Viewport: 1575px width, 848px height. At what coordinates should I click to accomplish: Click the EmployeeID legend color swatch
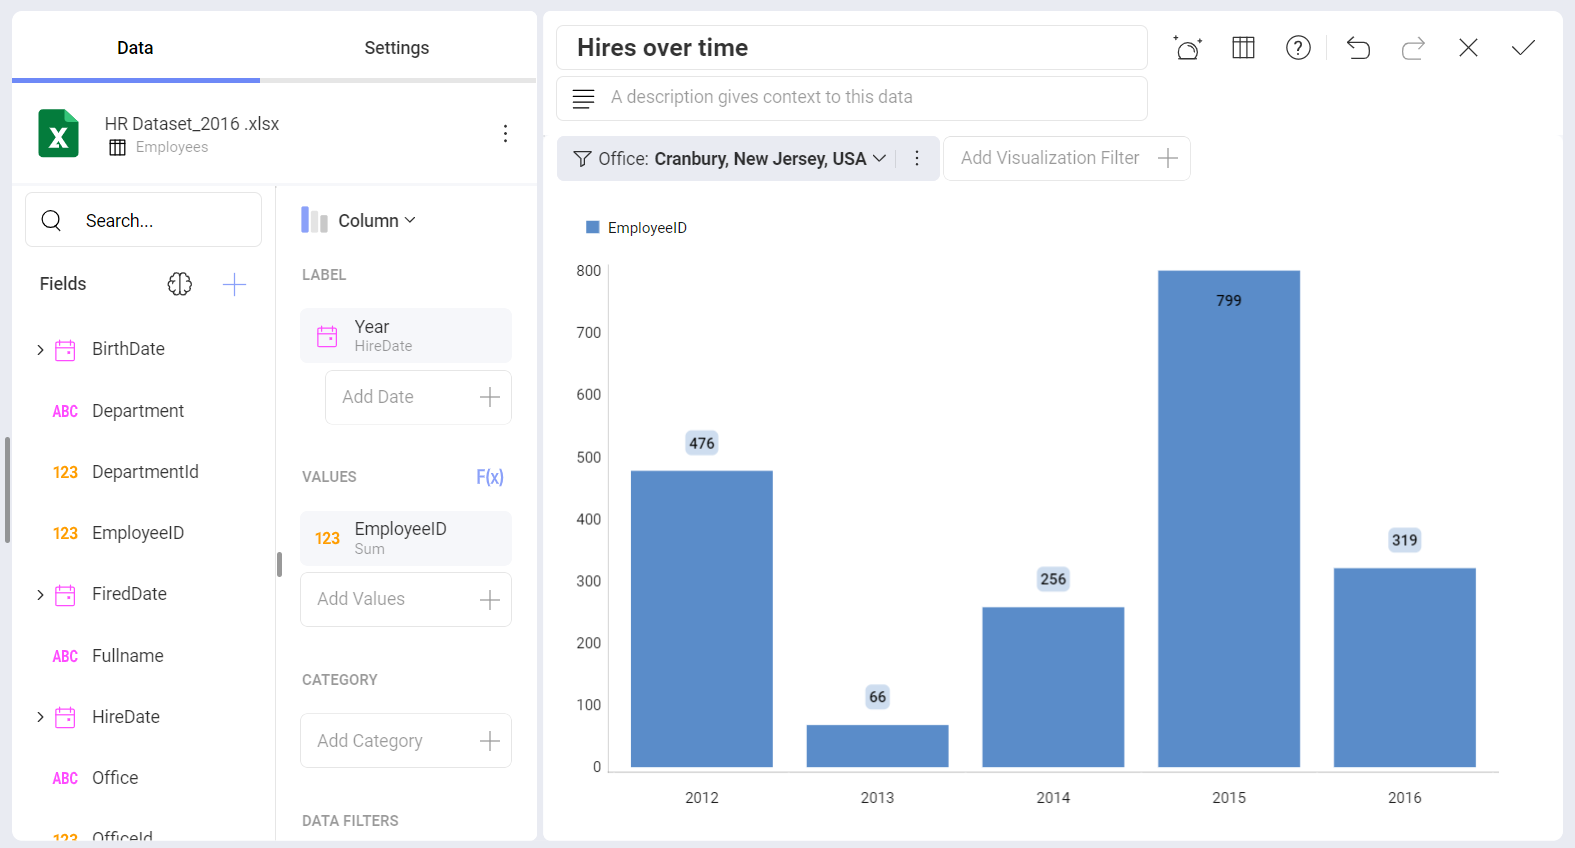[x=592, y=228]
